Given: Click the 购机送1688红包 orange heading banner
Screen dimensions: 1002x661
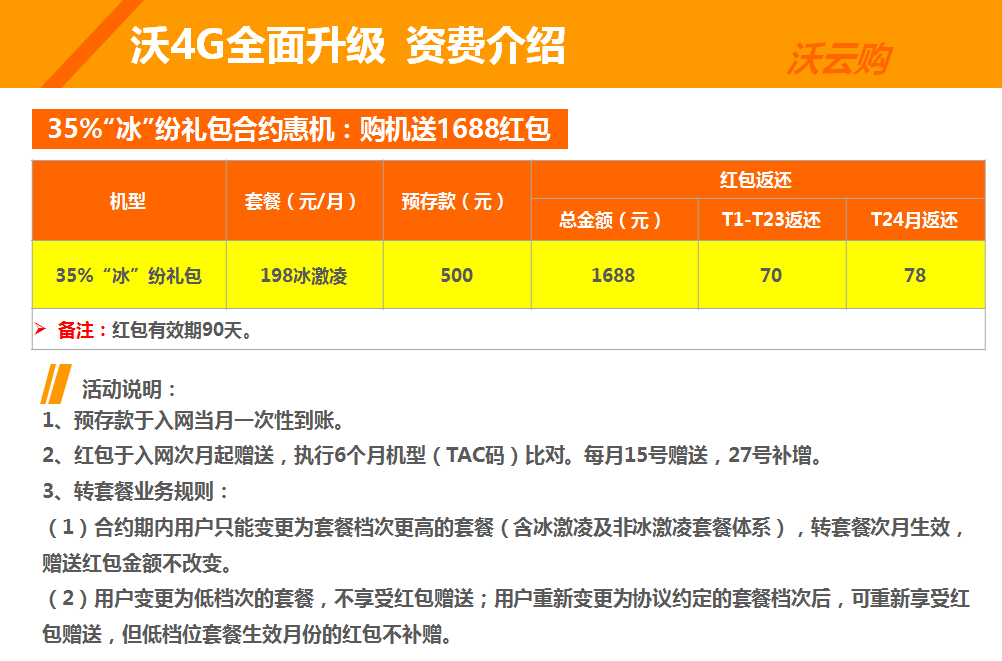Looking at the screenshot, I should pyautogui.click(x=300, y=129).
